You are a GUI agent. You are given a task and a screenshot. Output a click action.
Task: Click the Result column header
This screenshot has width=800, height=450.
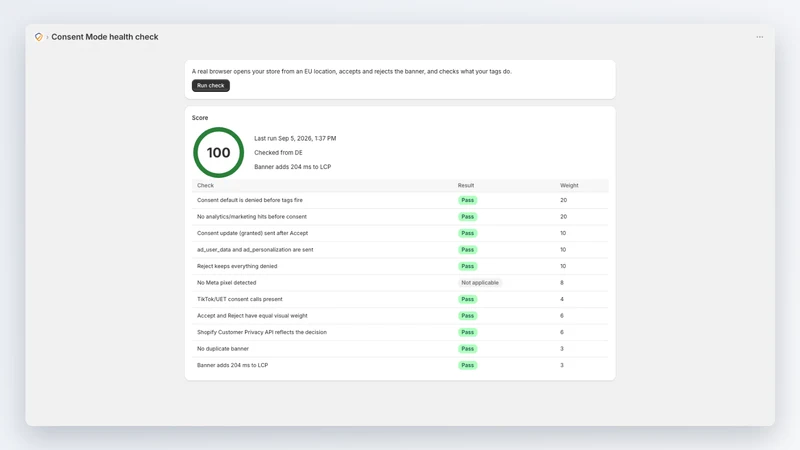pyautogui.click(x=466, y=185)
